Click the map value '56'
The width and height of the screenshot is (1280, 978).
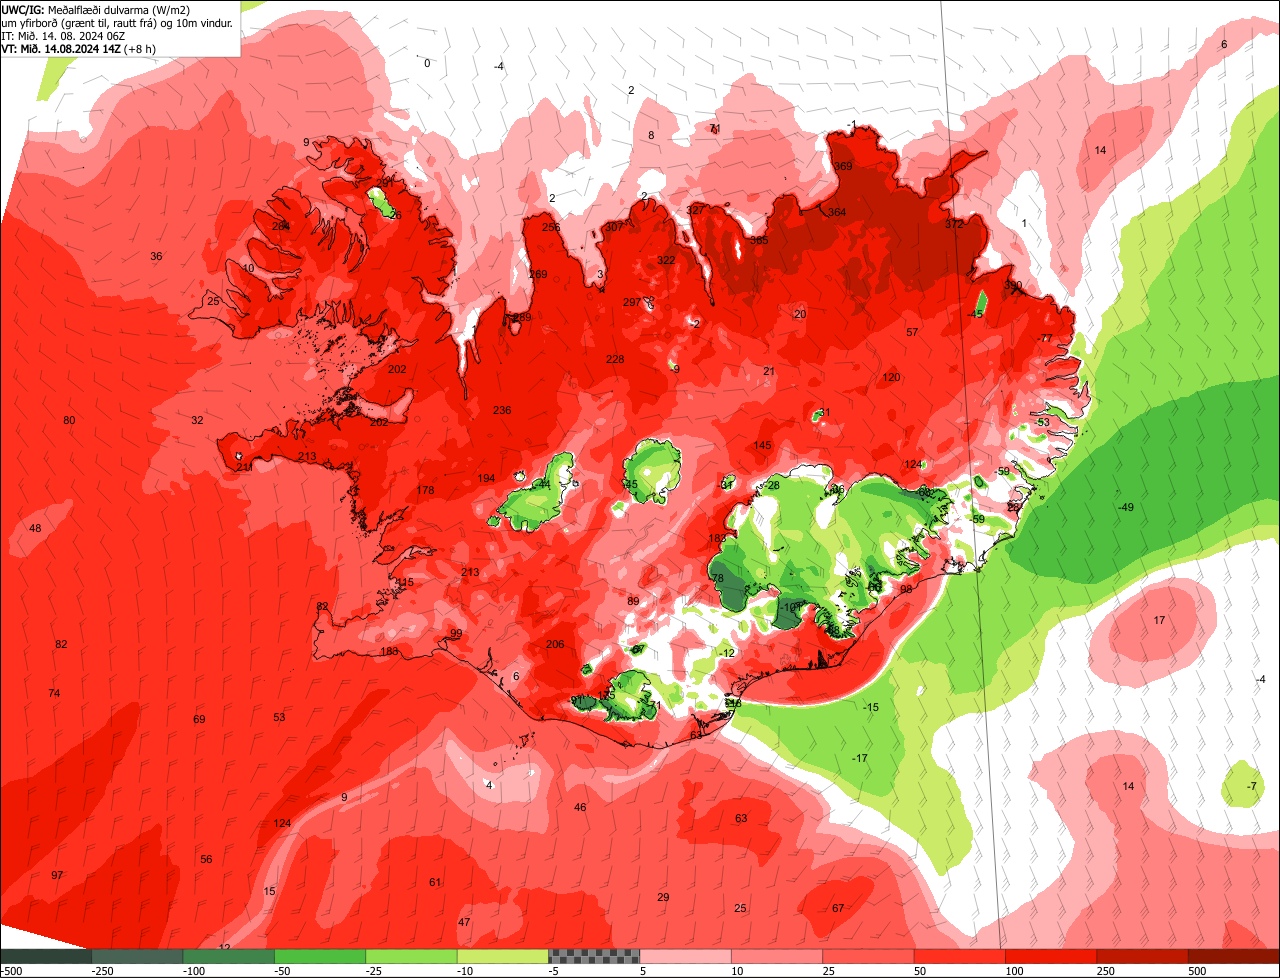point(206,860)
